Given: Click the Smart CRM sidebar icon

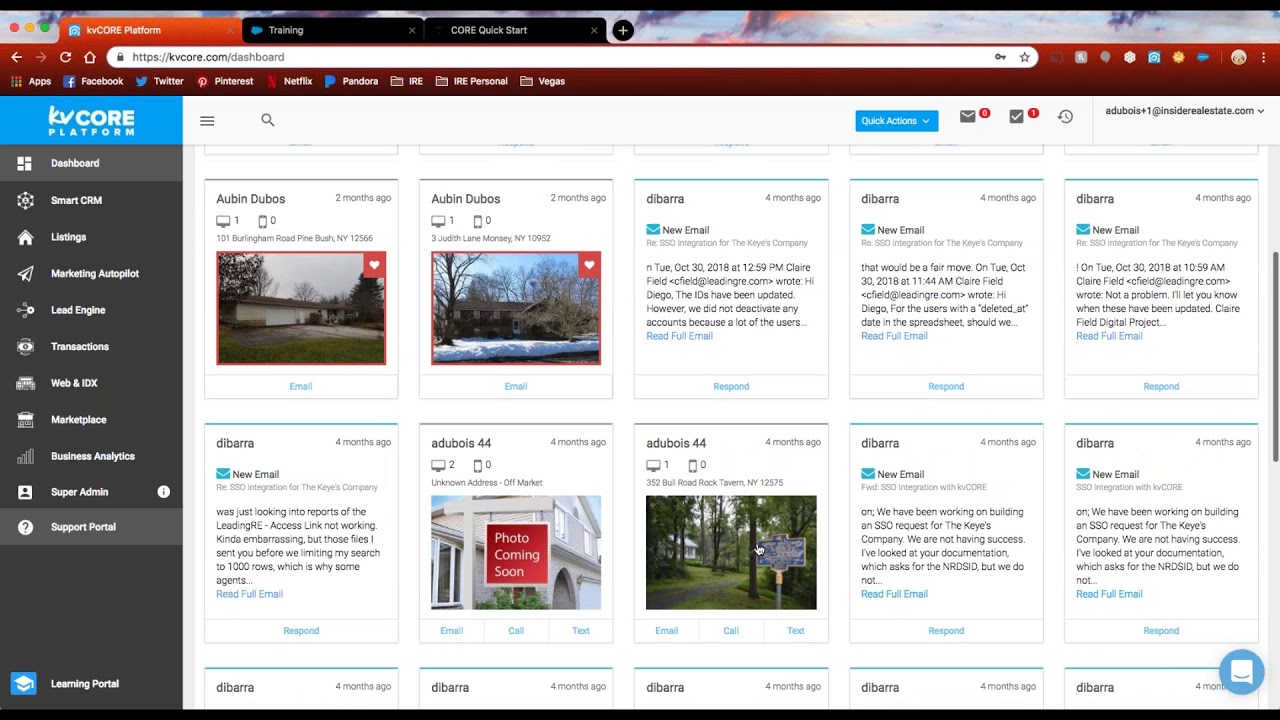Looking at the screenshot, I should pos(25,200).
